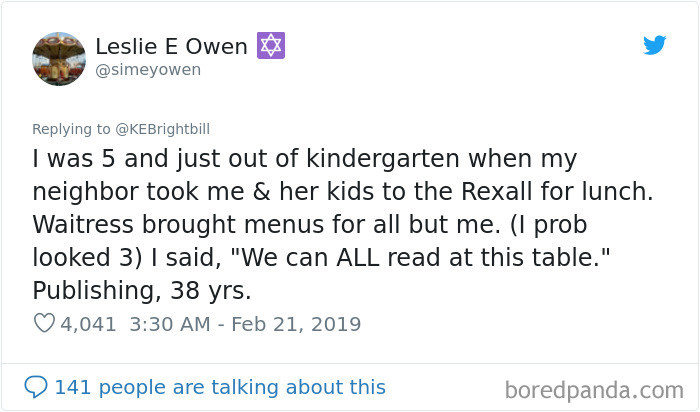Open the @KEBrightbill mention
This screenshot has height=412, width=700.
(x=159, y=128)
